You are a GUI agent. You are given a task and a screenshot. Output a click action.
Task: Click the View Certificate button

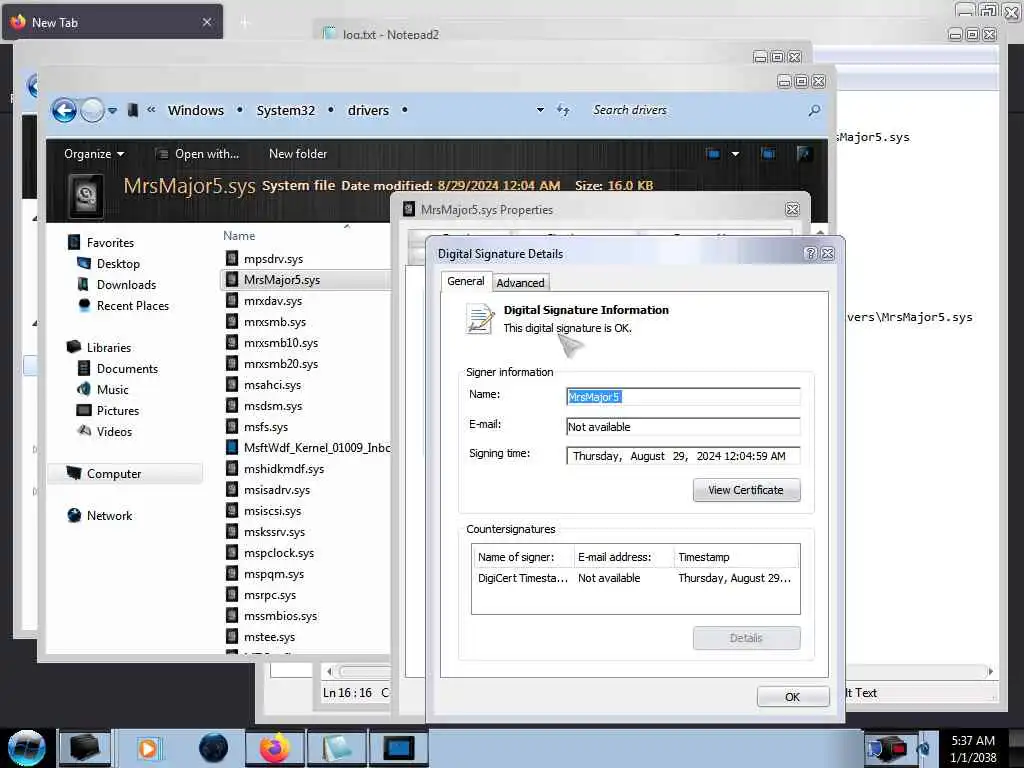746,490
